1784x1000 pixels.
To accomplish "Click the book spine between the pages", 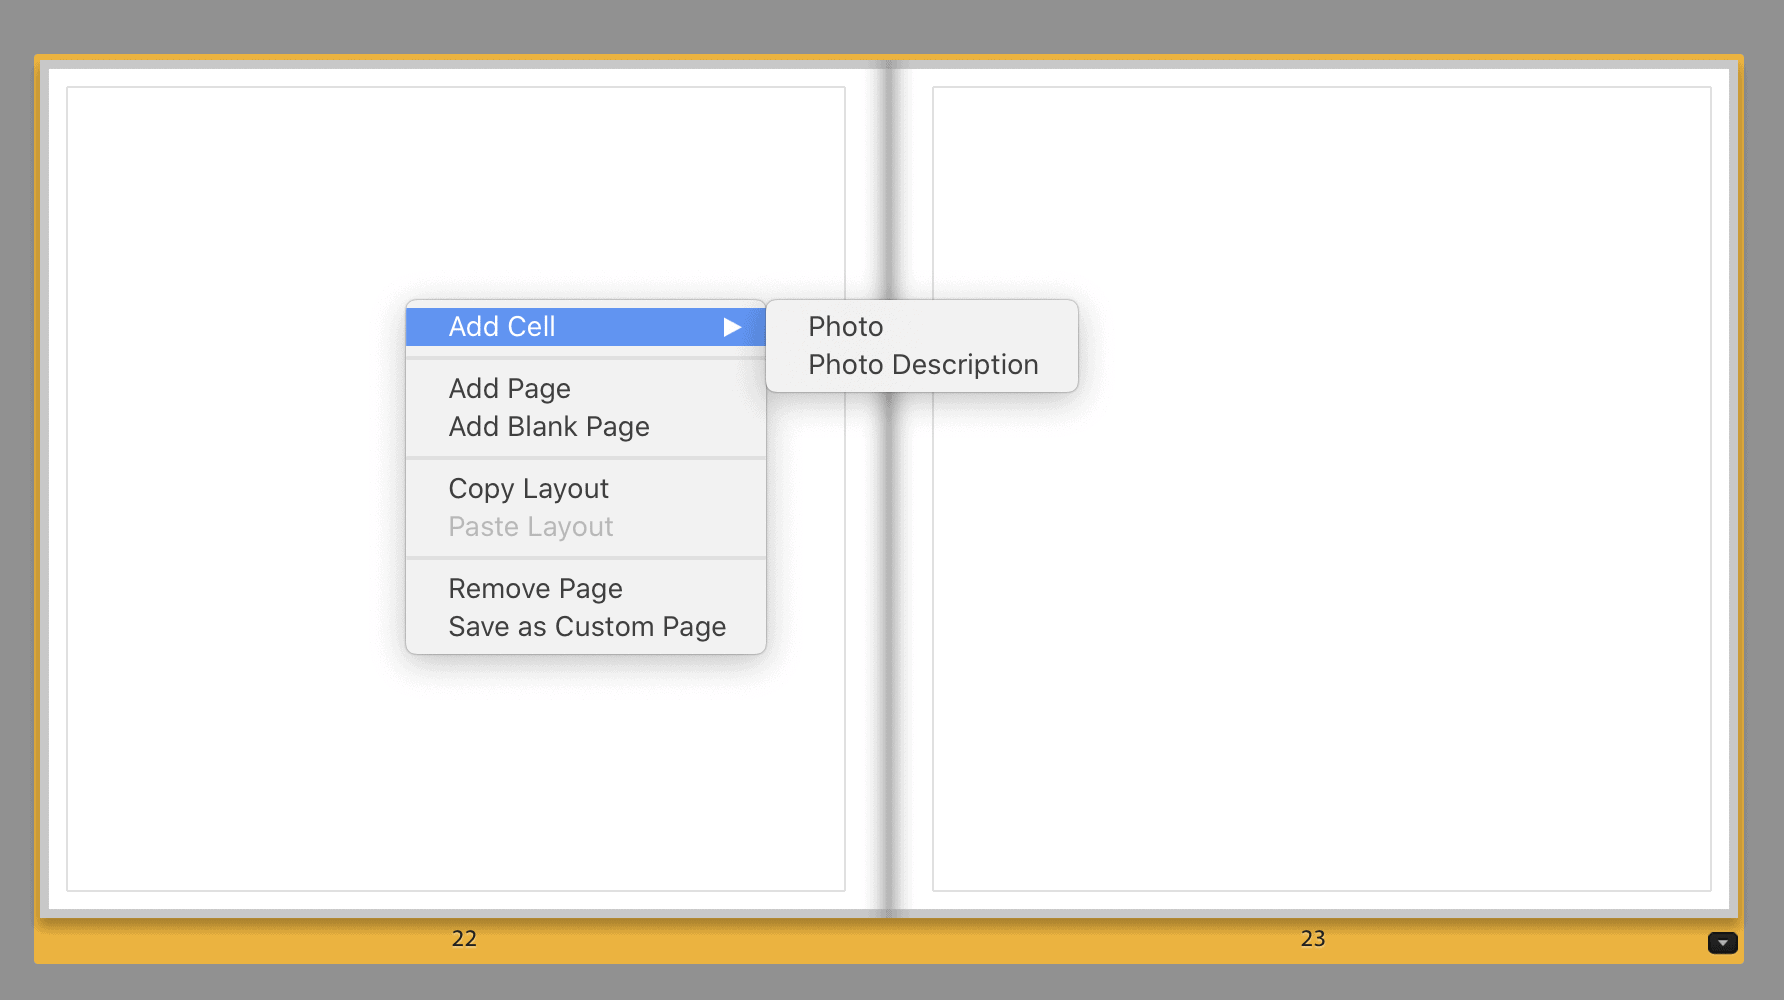I will click(888, 700).
